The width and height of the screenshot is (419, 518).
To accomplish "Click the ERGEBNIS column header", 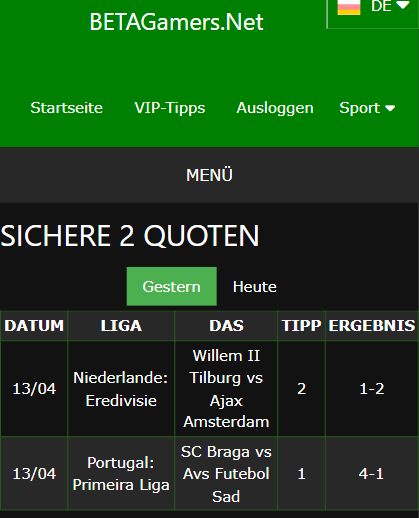I will (x=372, y=326).
